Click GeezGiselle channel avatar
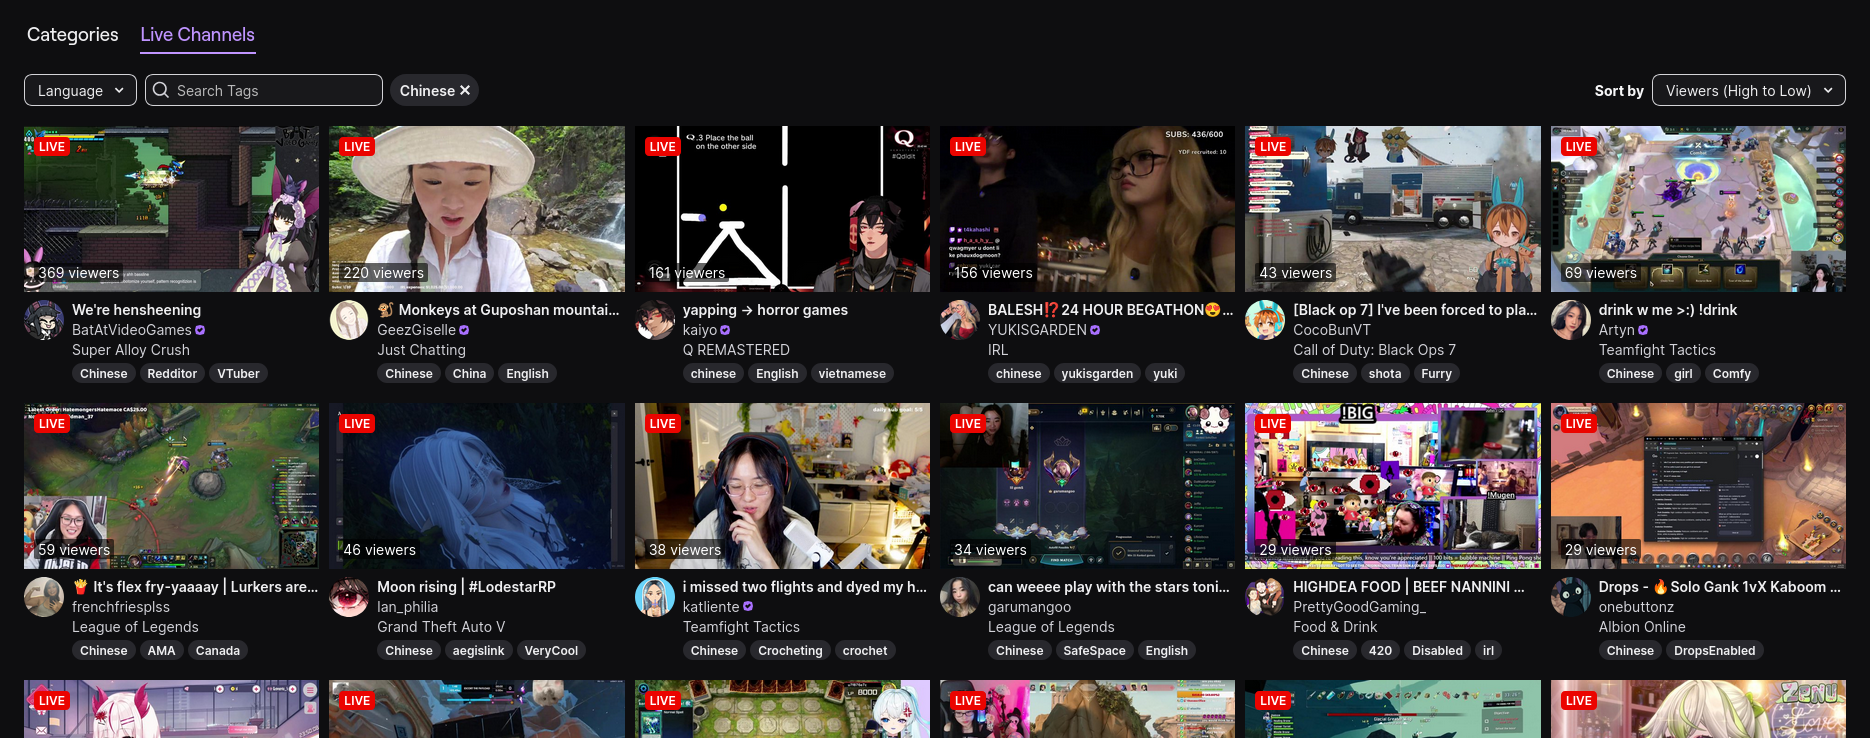 pyautogui.click(x=349, y=320)
